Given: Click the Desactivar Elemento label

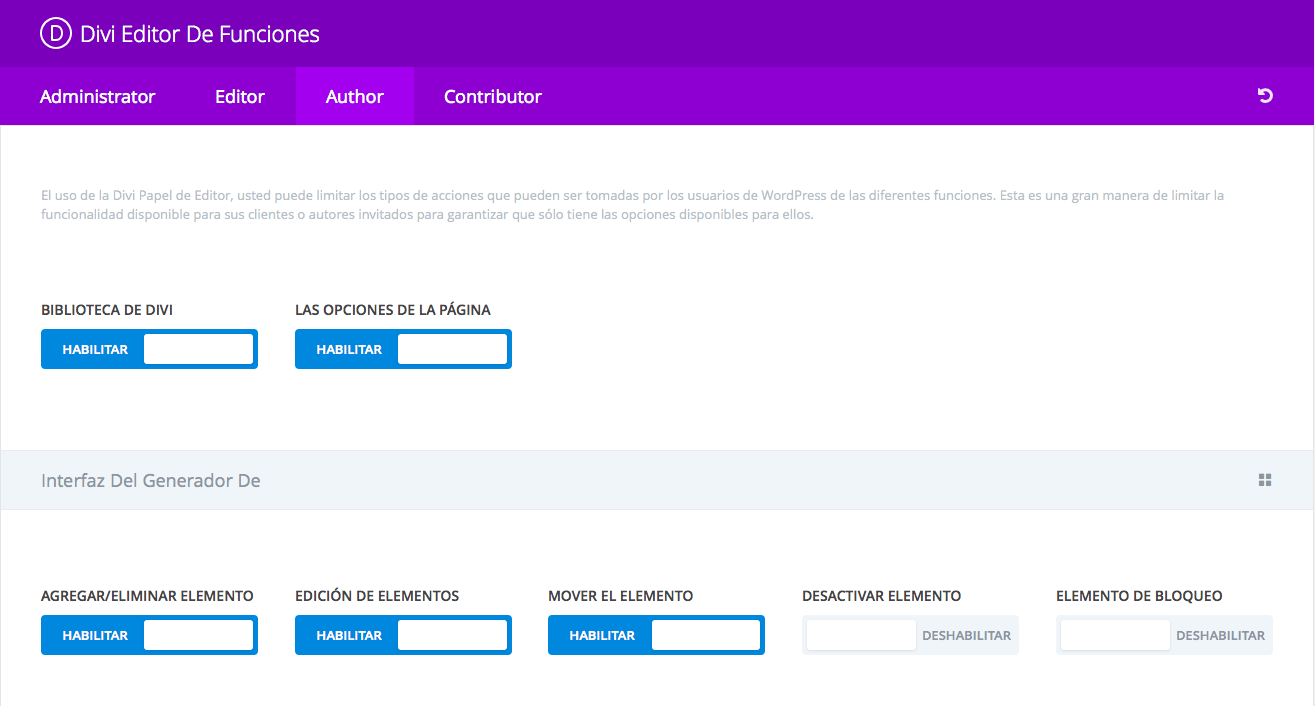Looking at the screenshot, I should tap(881, 596).
